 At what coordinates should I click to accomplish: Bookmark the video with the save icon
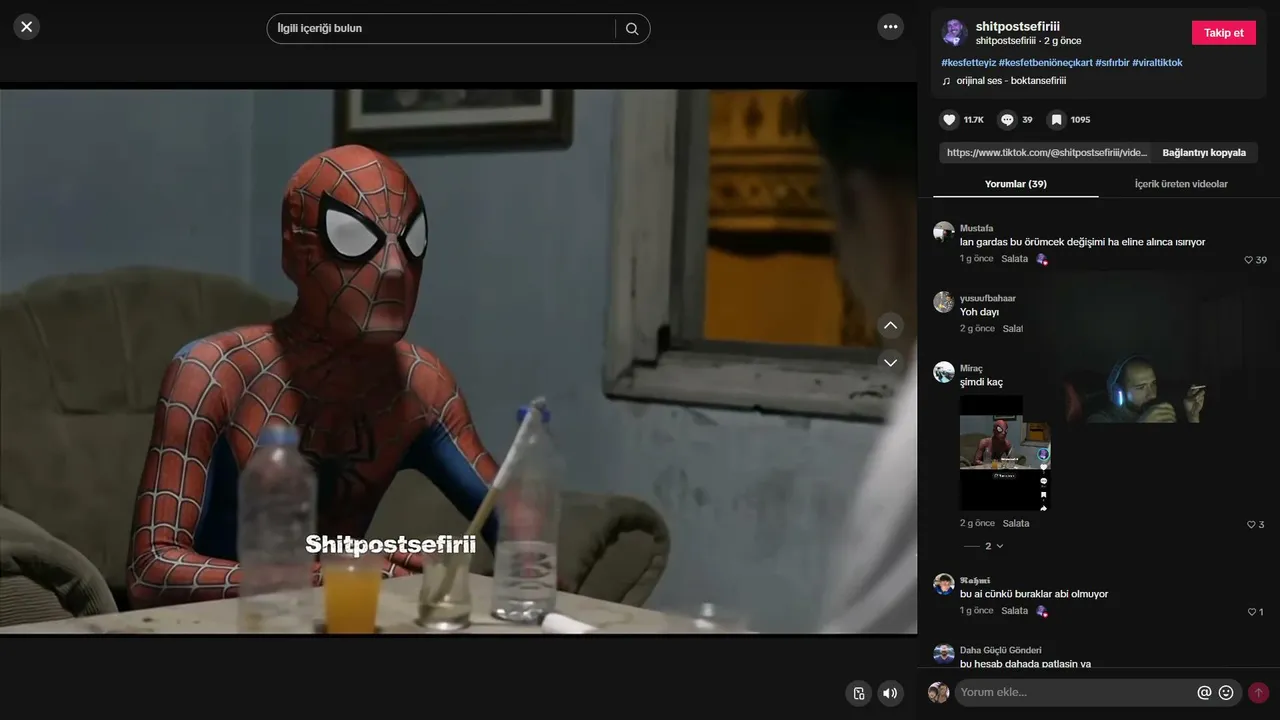pyautogui.click(x=1056, y=120)
